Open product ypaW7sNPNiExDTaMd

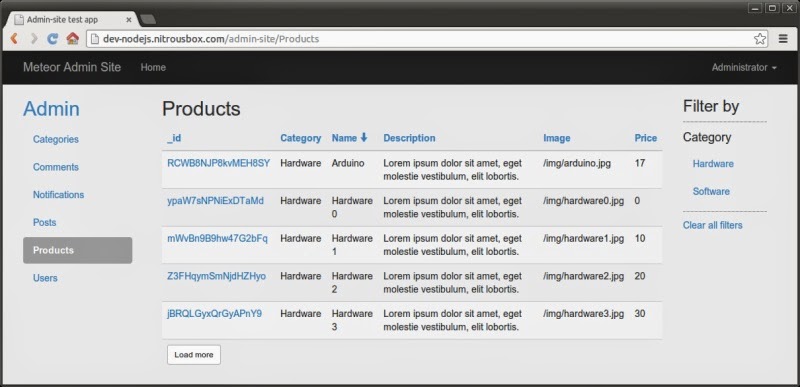point(215,201)
